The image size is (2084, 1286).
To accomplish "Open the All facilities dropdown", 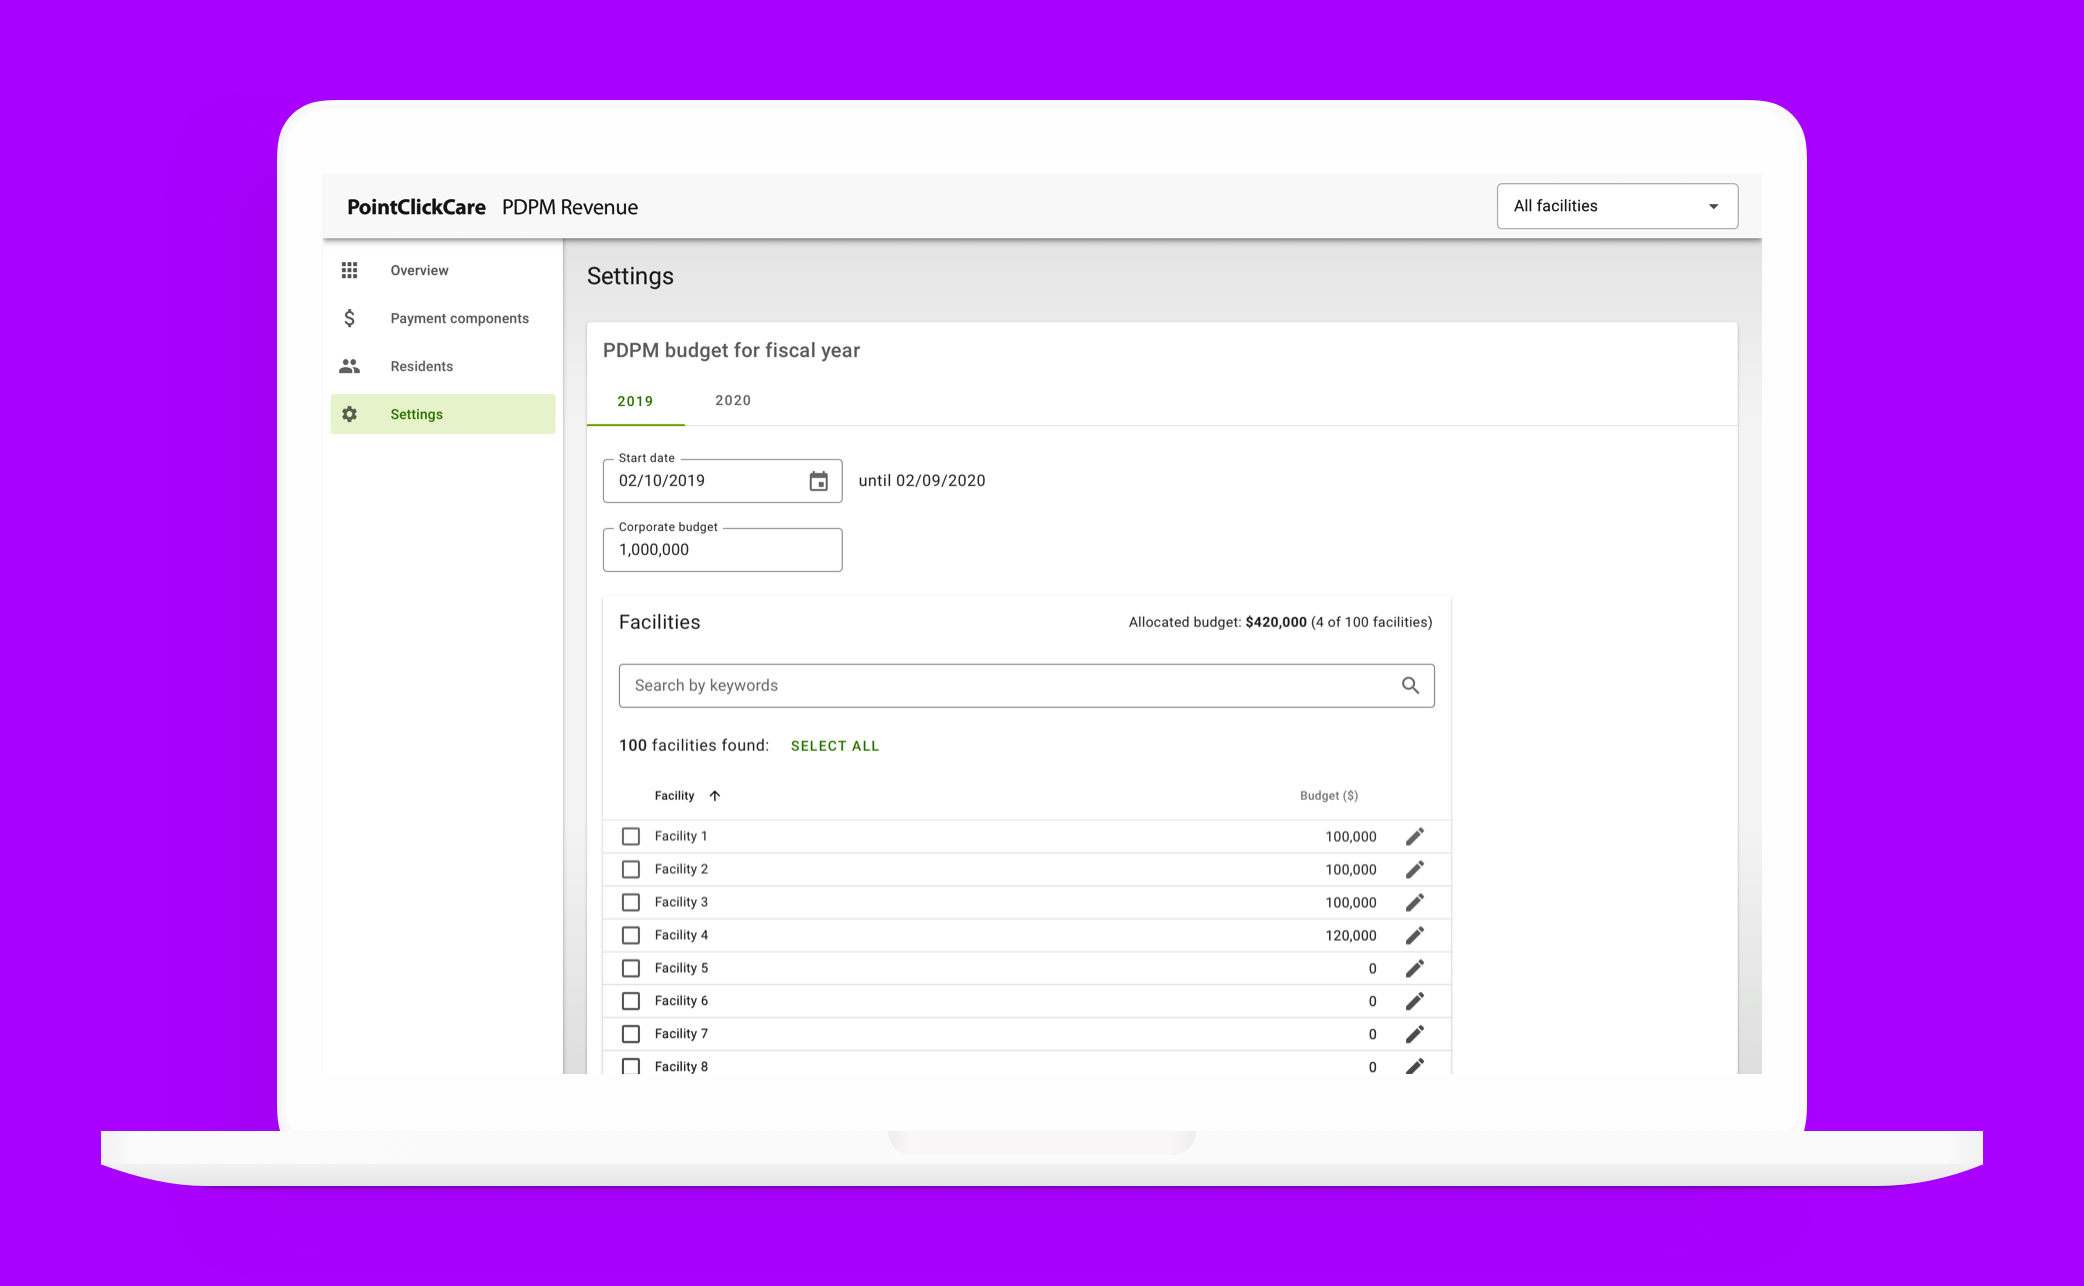I will click(x=1617, y=206).
